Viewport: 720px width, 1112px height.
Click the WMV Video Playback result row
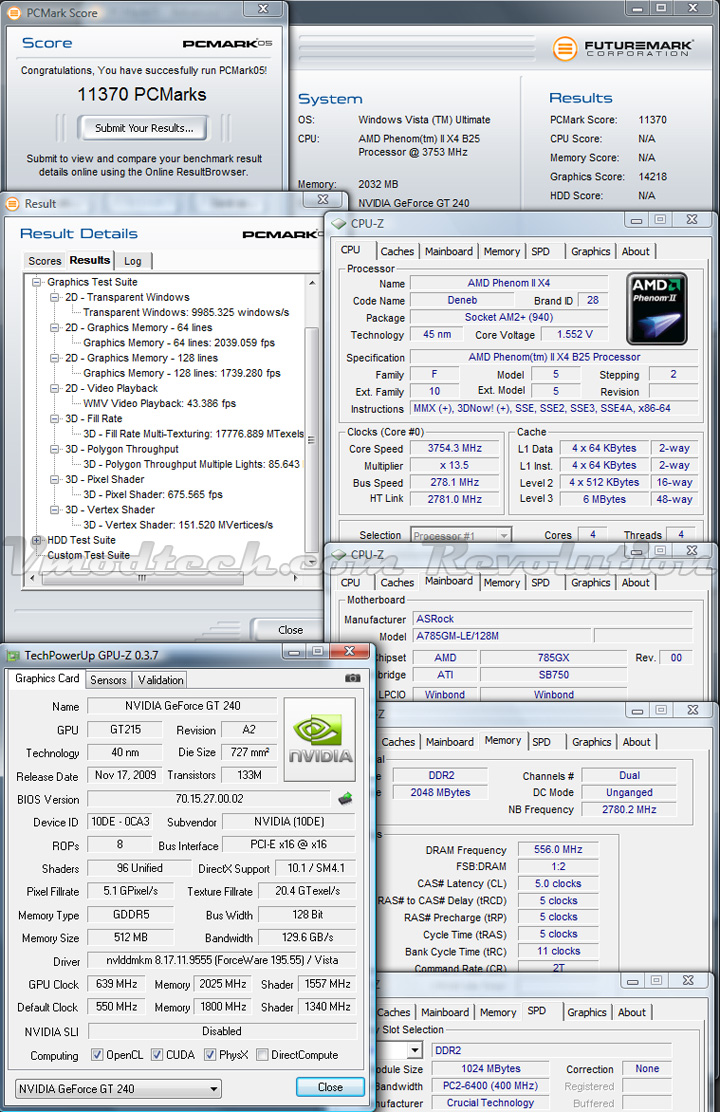pyautogui.click(x=160, y=404)
